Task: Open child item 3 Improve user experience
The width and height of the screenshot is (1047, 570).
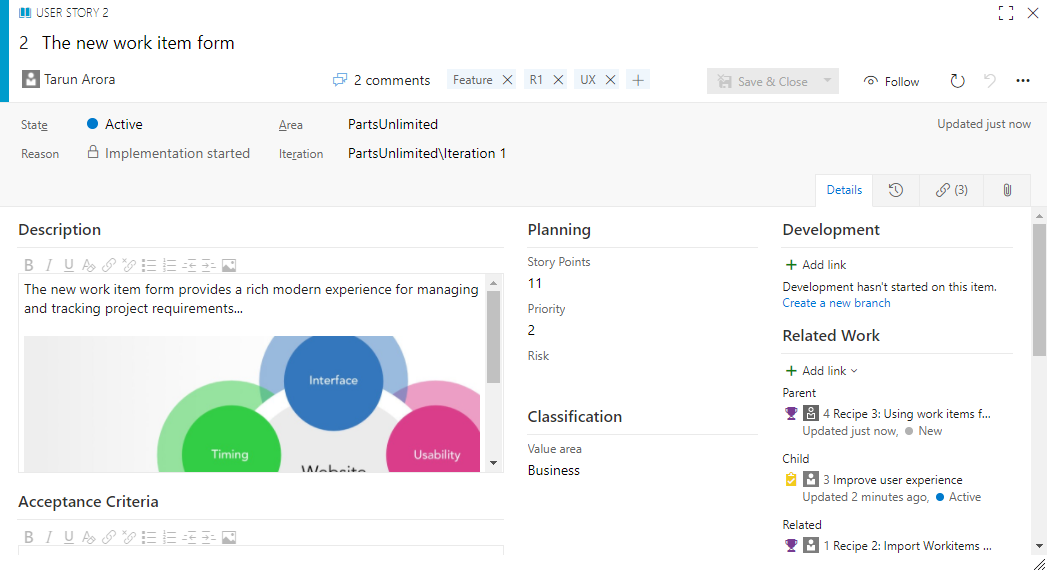Action: [x=892, y=480]
